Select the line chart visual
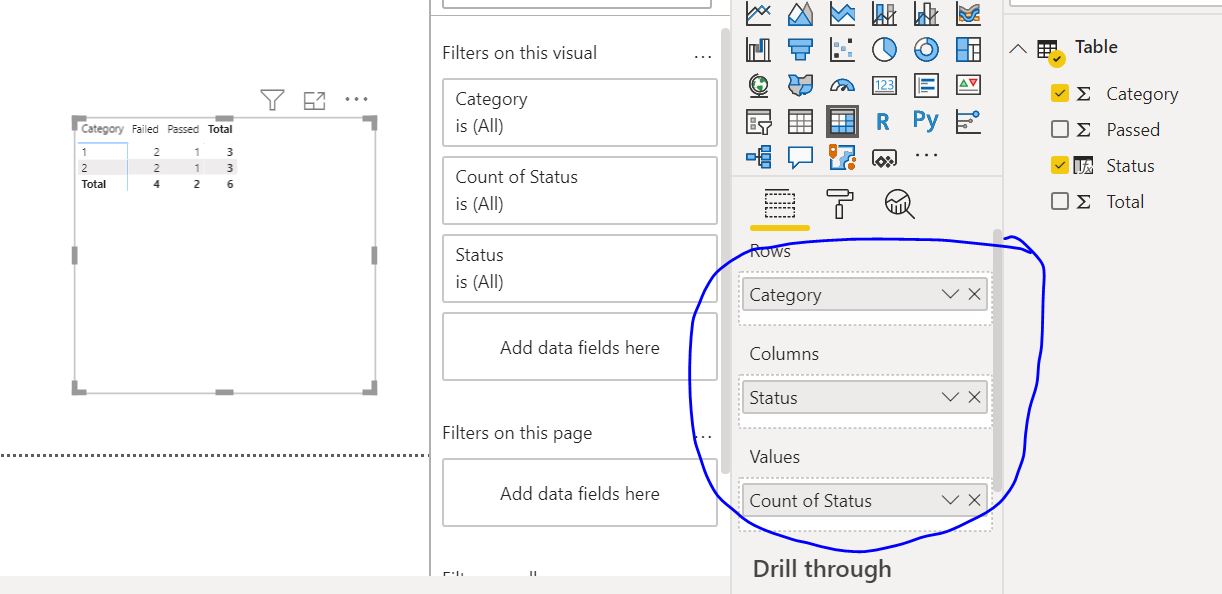Screen dimensions: 1222x594 (759, 13)
